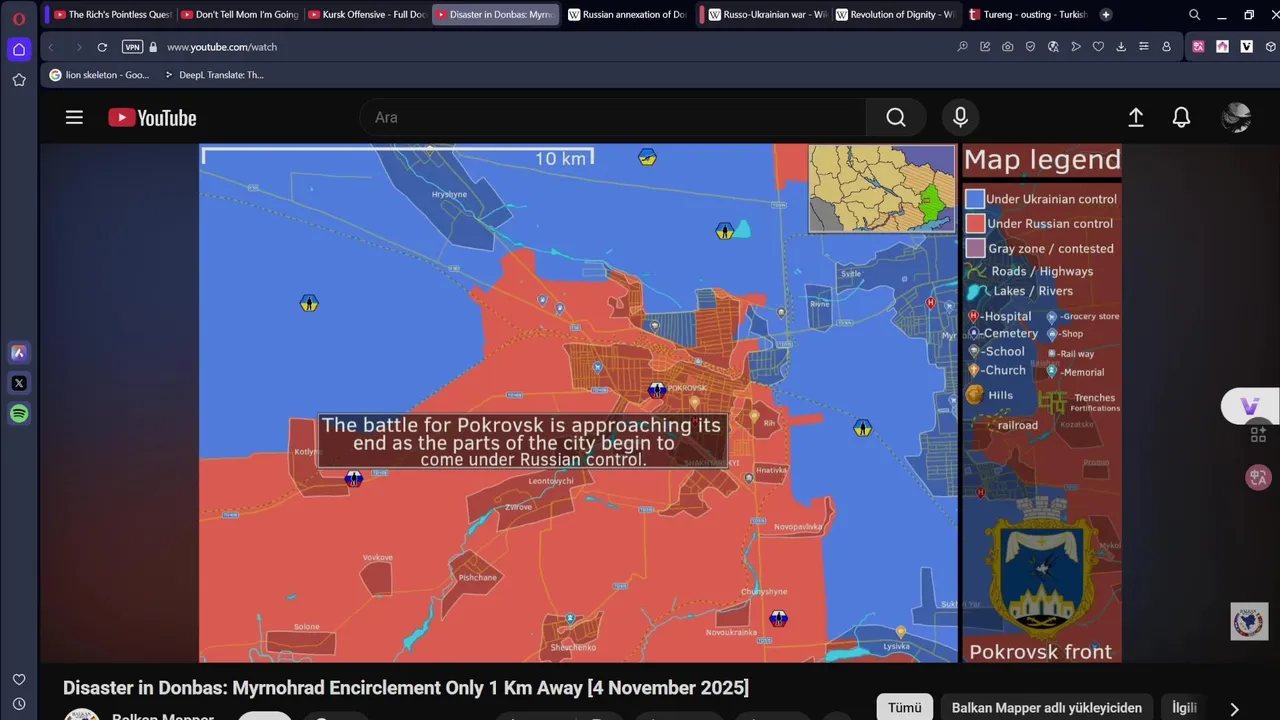Image resolution: width=1280 pixels, height=720 pixels.
Task: Click the floating grid icon below V pill
Action: point(1258,435)
